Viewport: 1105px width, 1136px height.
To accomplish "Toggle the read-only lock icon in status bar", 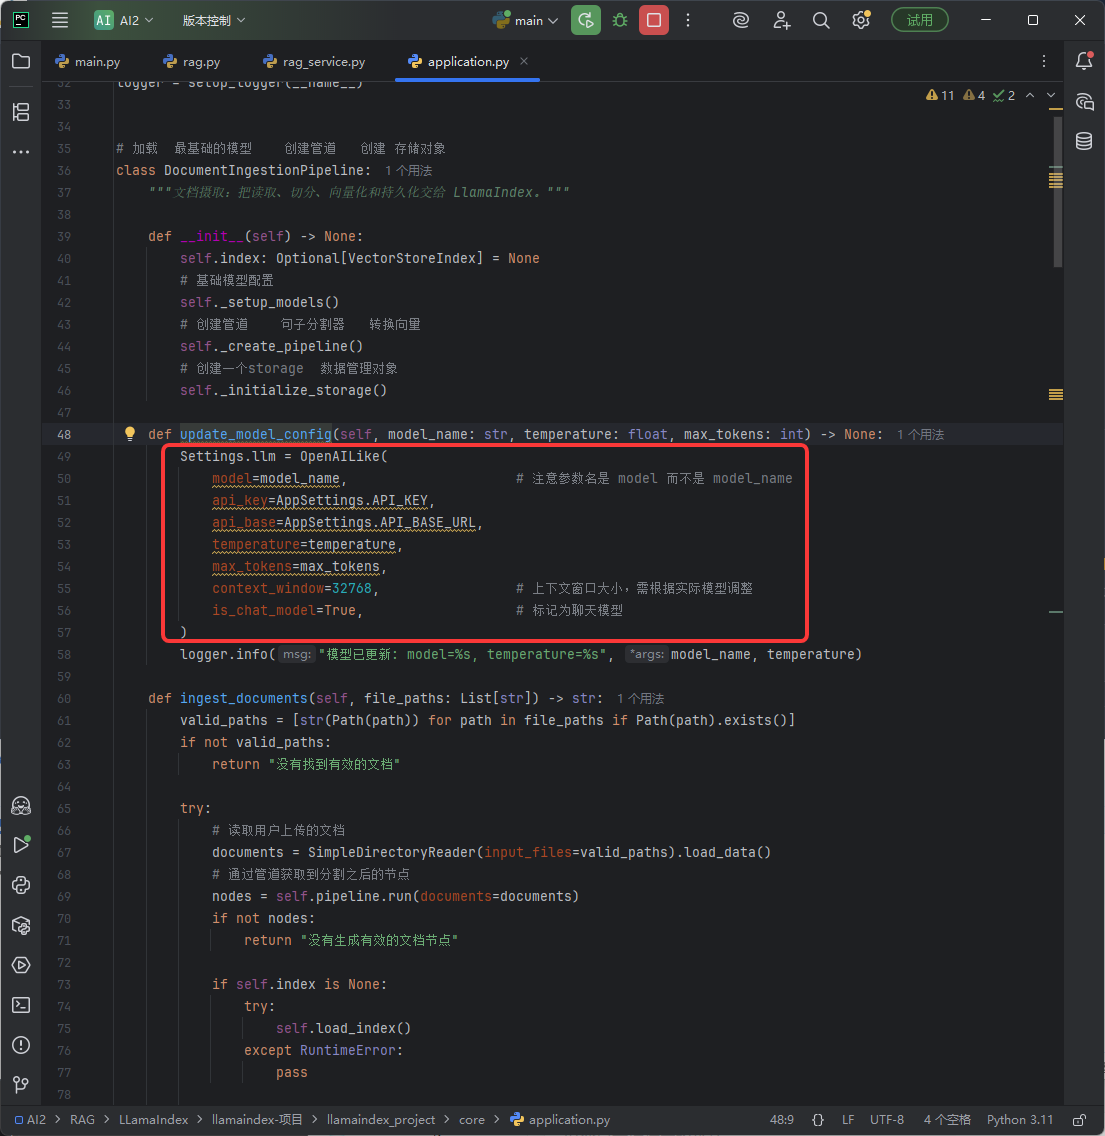I will [x=1080, y=1119].
